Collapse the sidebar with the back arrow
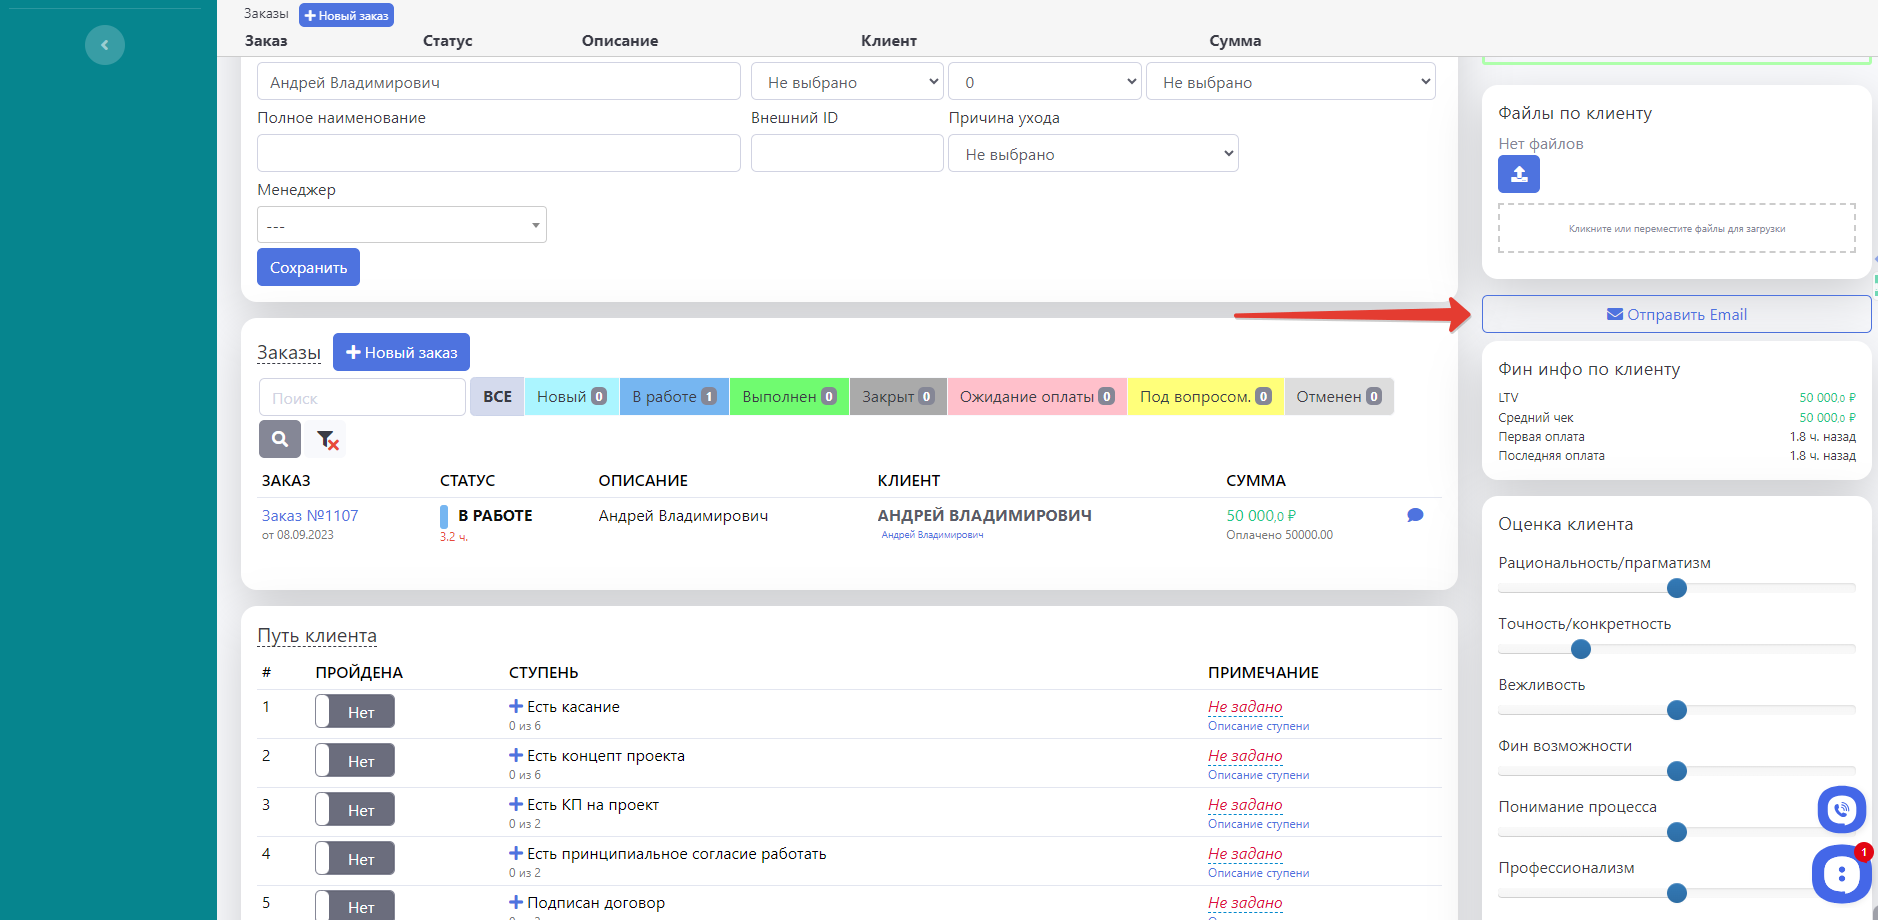This screenshot has width=1878, height=920. (x=105, y=45)
